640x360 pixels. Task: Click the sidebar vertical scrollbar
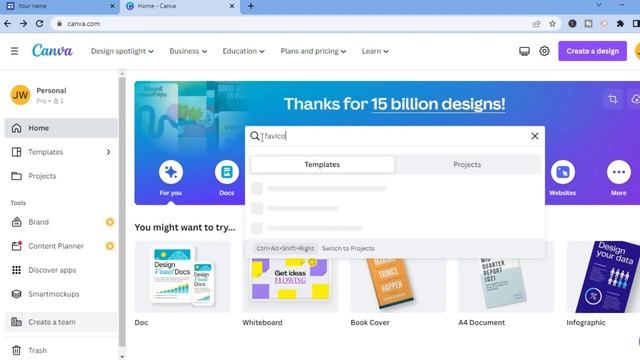pos(122,212)
